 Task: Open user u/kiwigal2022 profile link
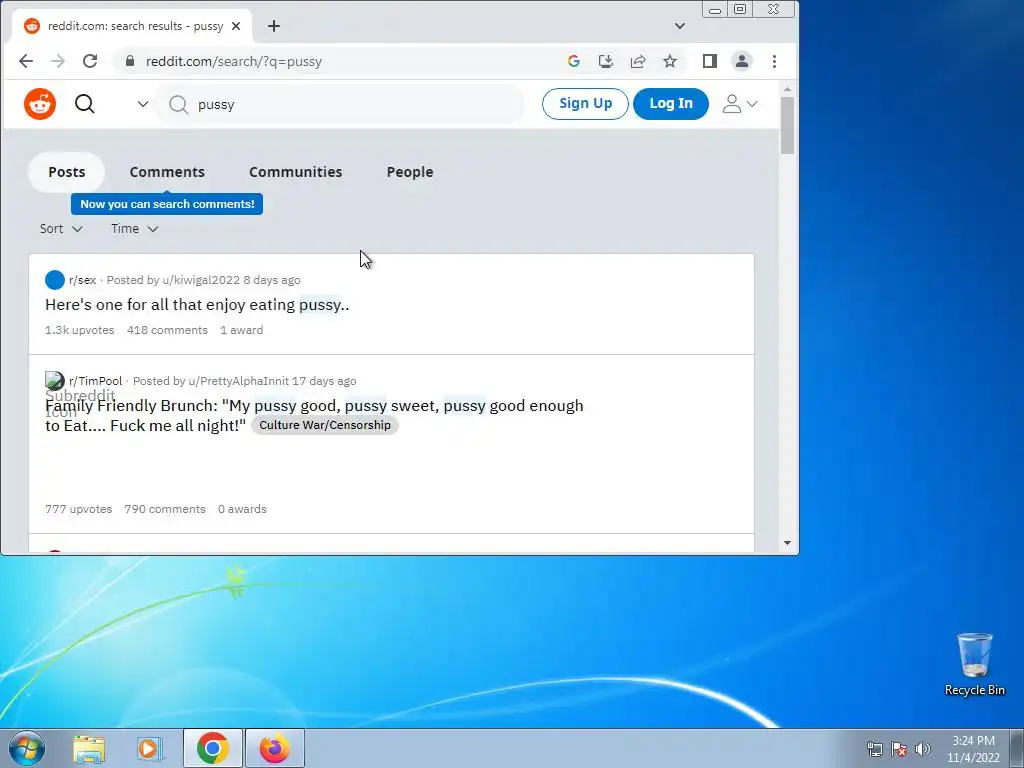[x=201, y=280]
